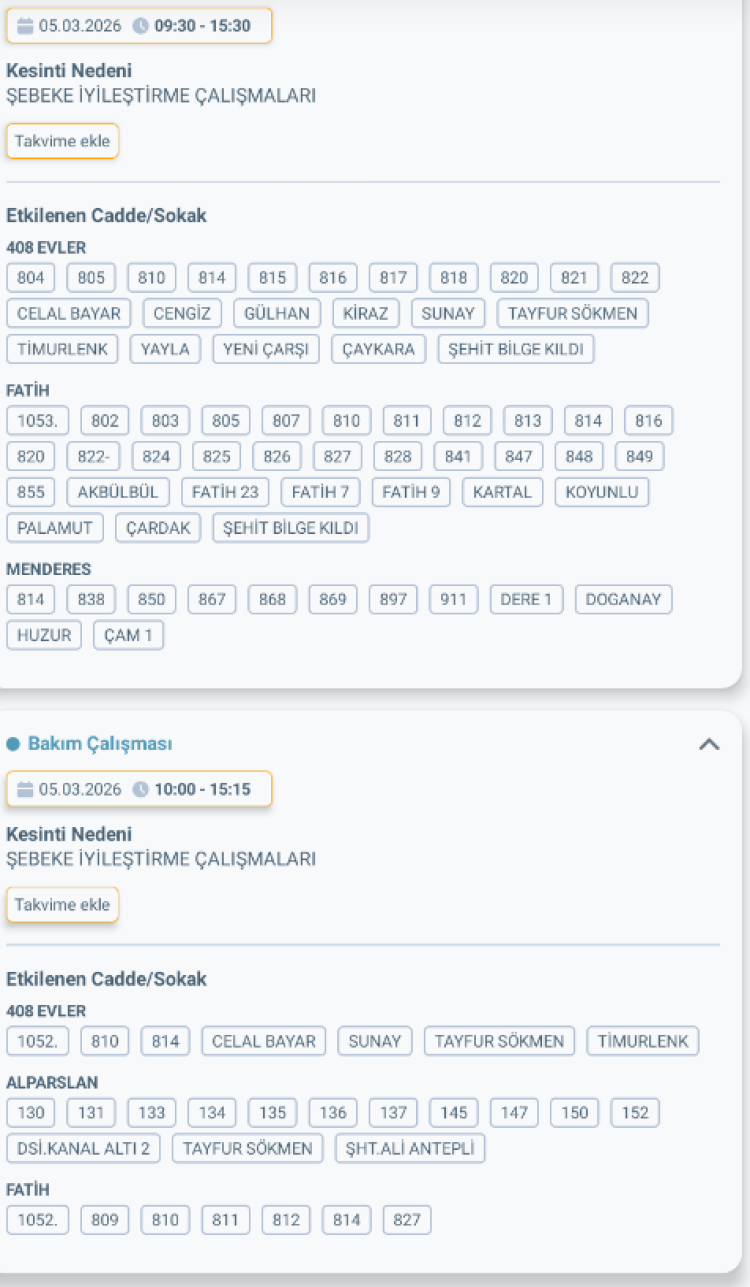Tap the ÇAM 1 street tag
This screenshot has height=1287, width=750.
(x=128, y=635)
